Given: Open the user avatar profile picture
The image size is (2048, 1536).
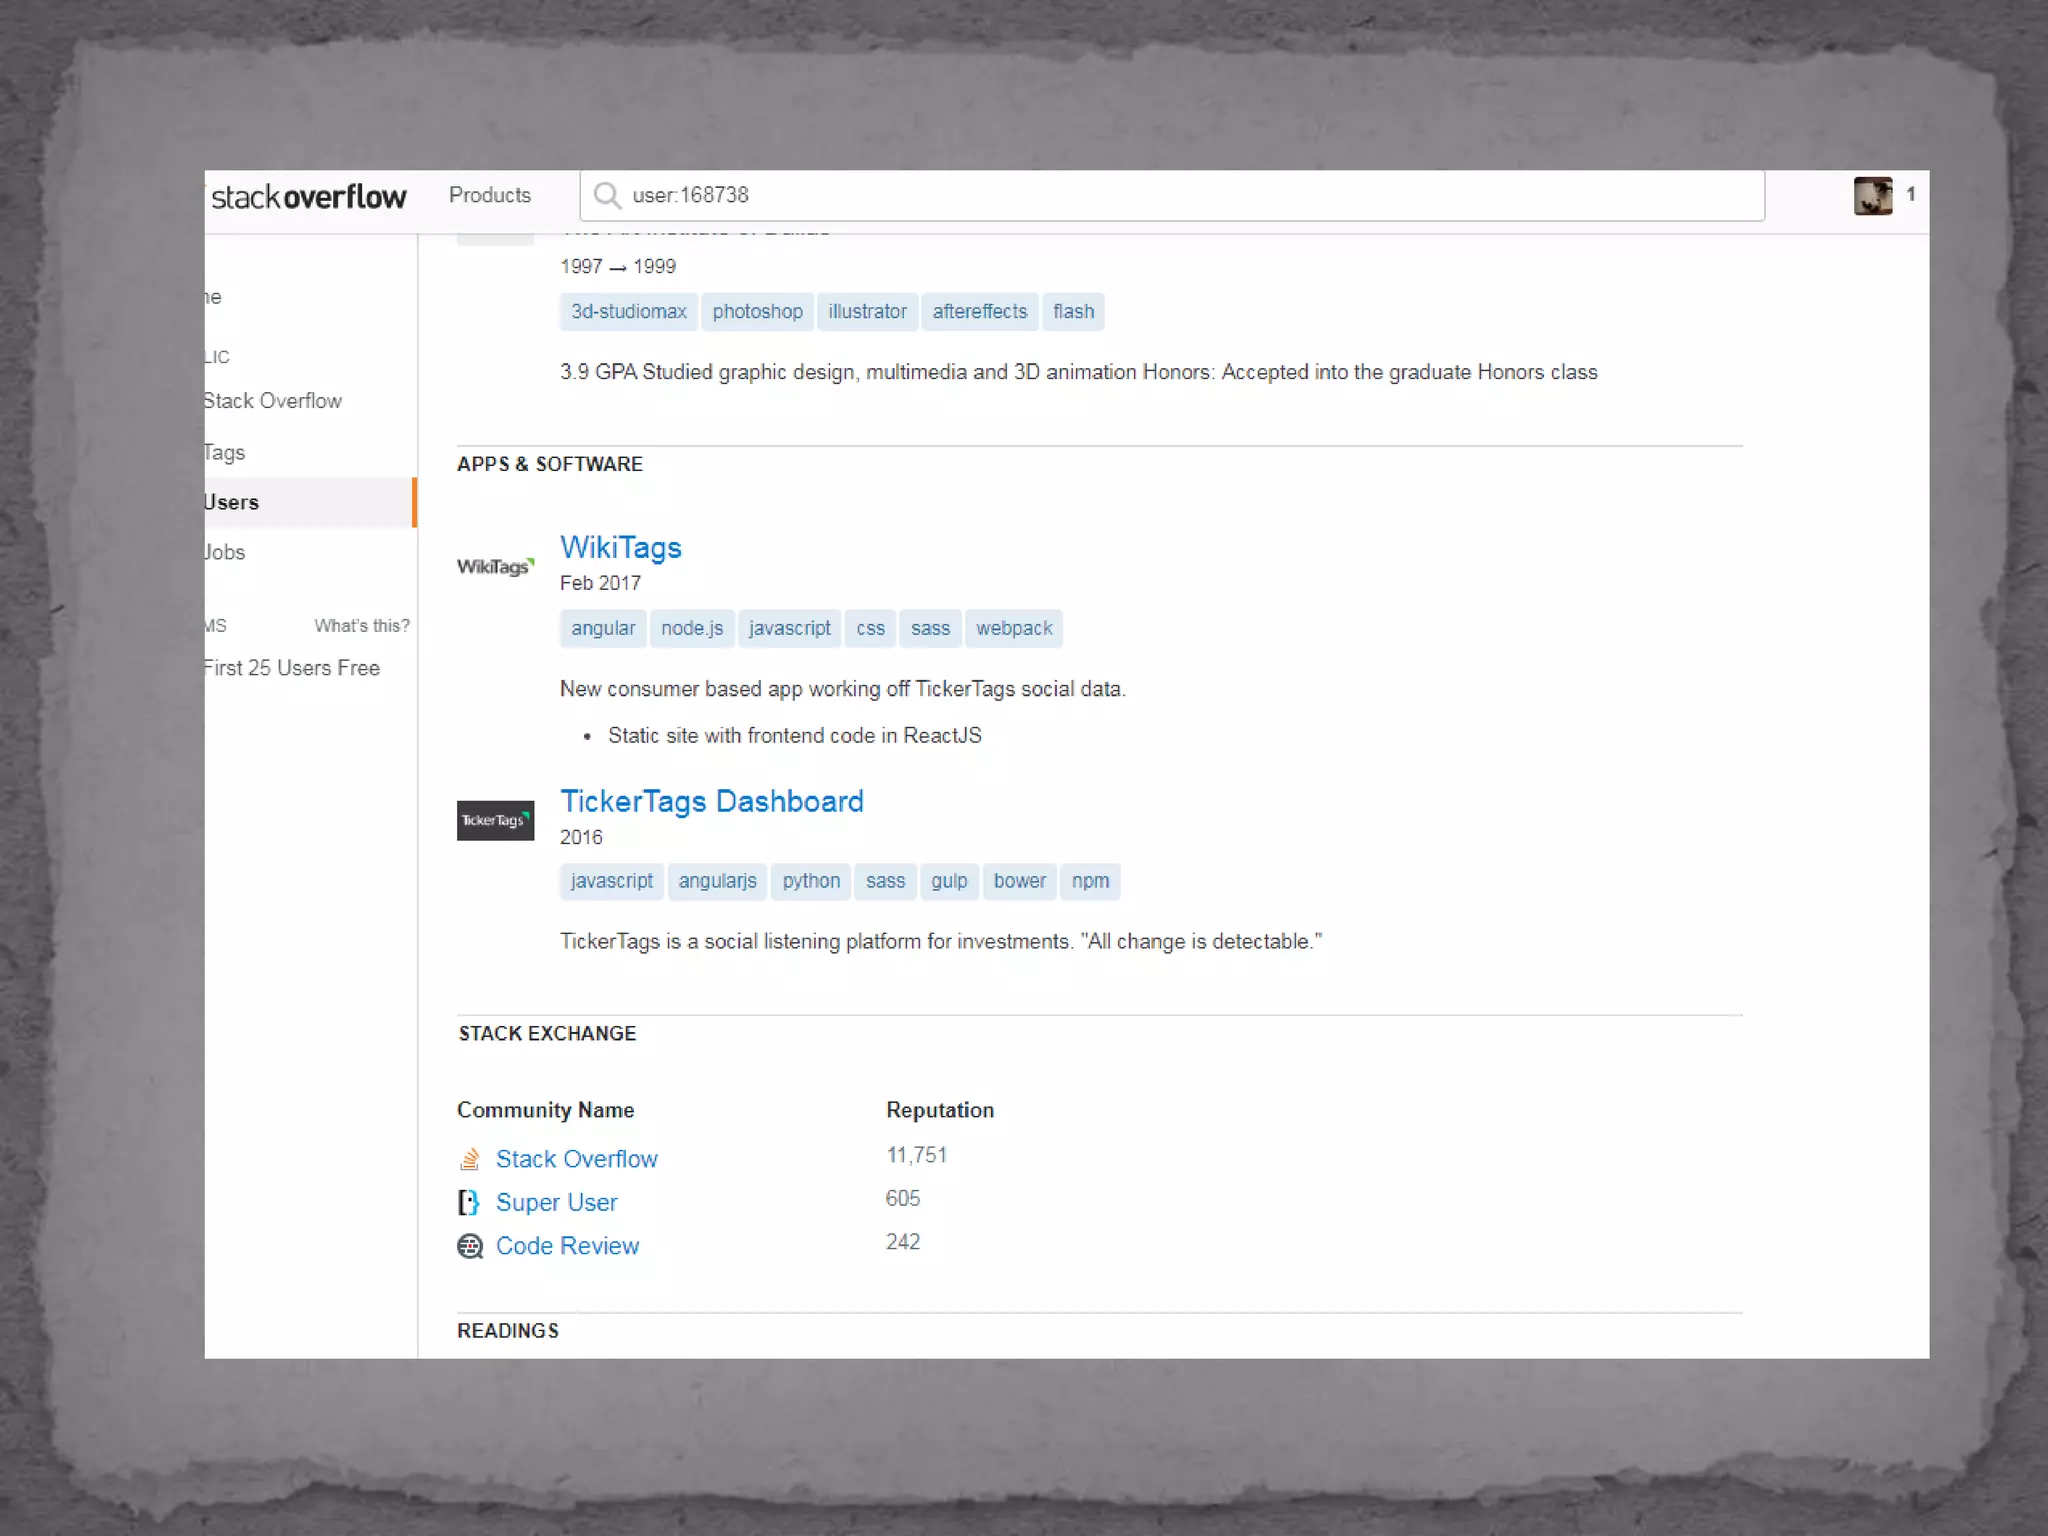Looking at the screenshot, I should pyautogui.click(x=1872, y=195).
